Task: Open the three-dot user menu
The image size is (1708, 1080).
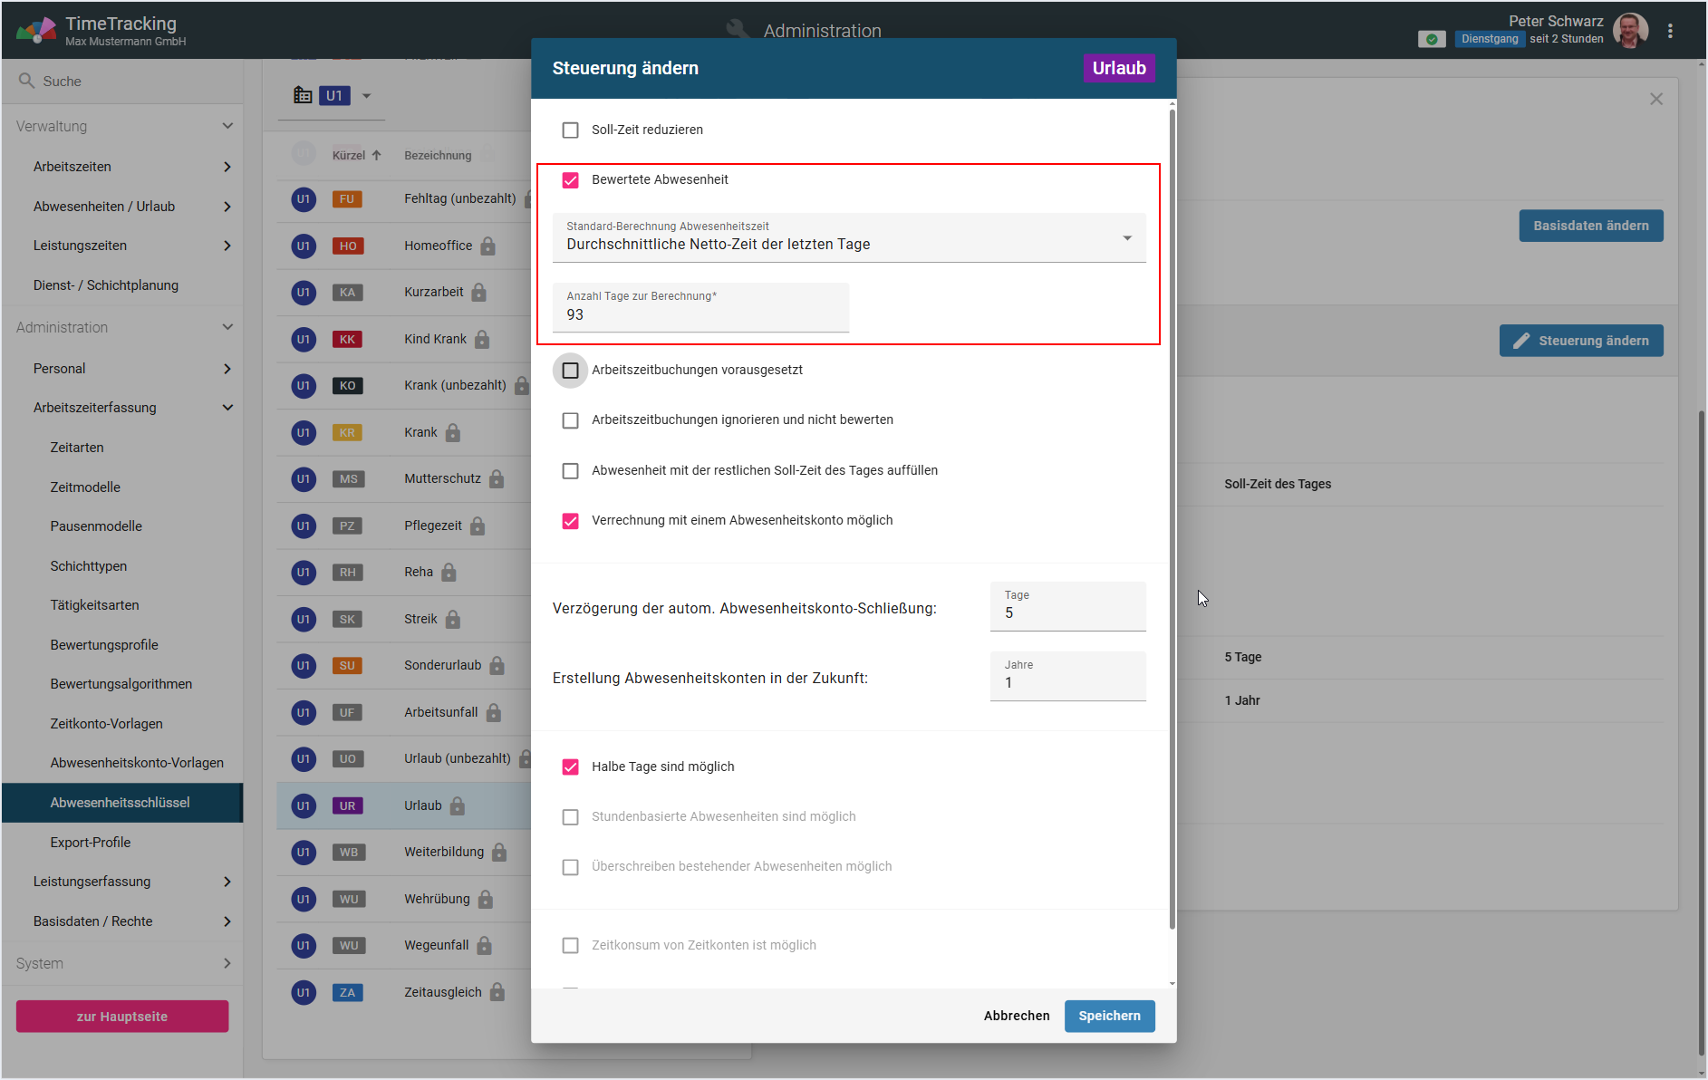Action: (1670, 31)
